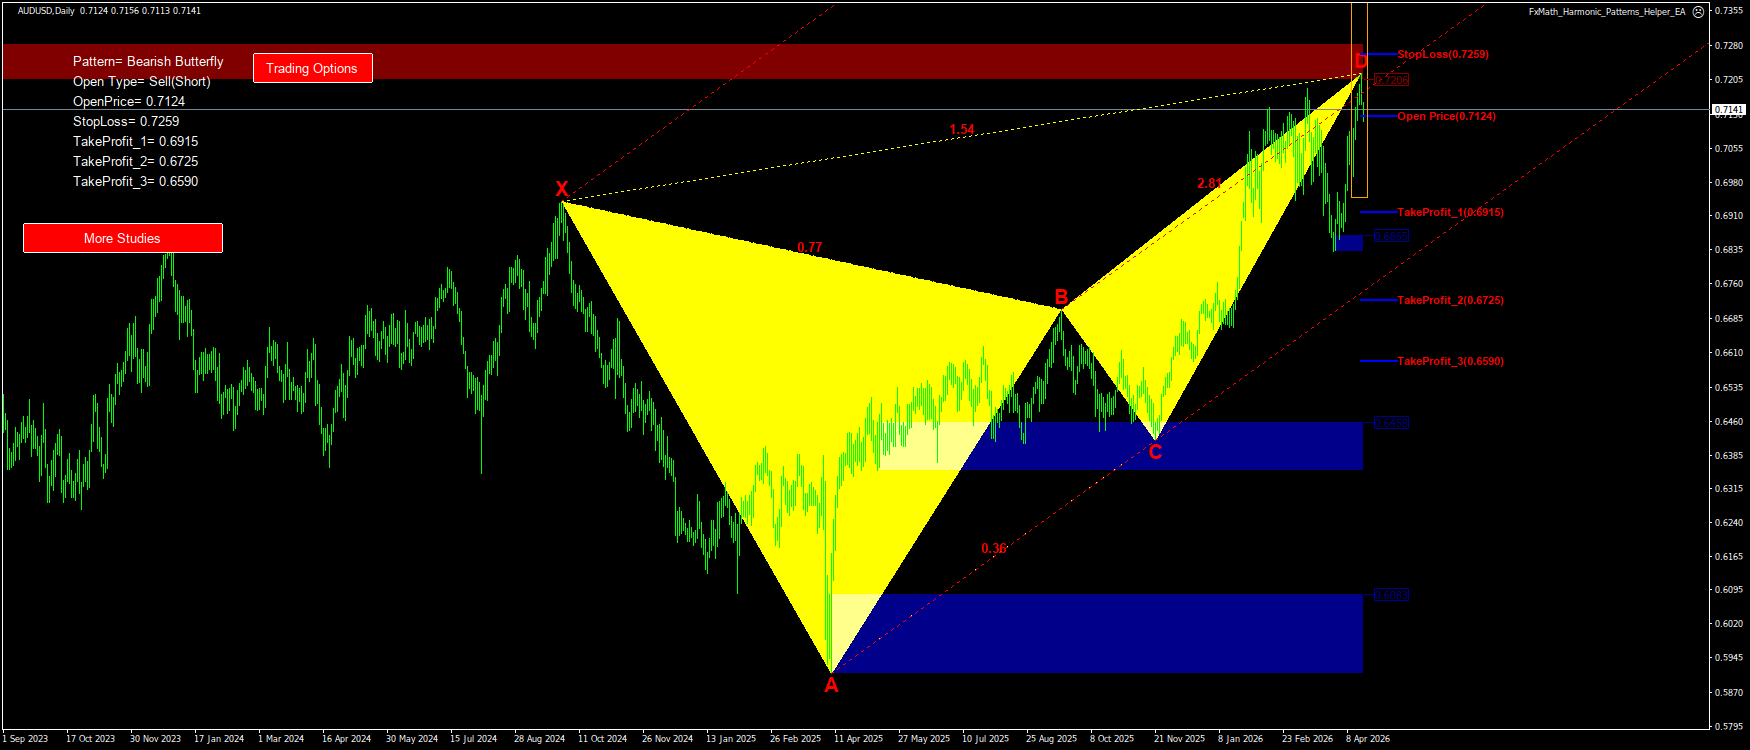Click the 'TakeProfit_1= 0.6915' info line
1750x750 pixels.
136,141
